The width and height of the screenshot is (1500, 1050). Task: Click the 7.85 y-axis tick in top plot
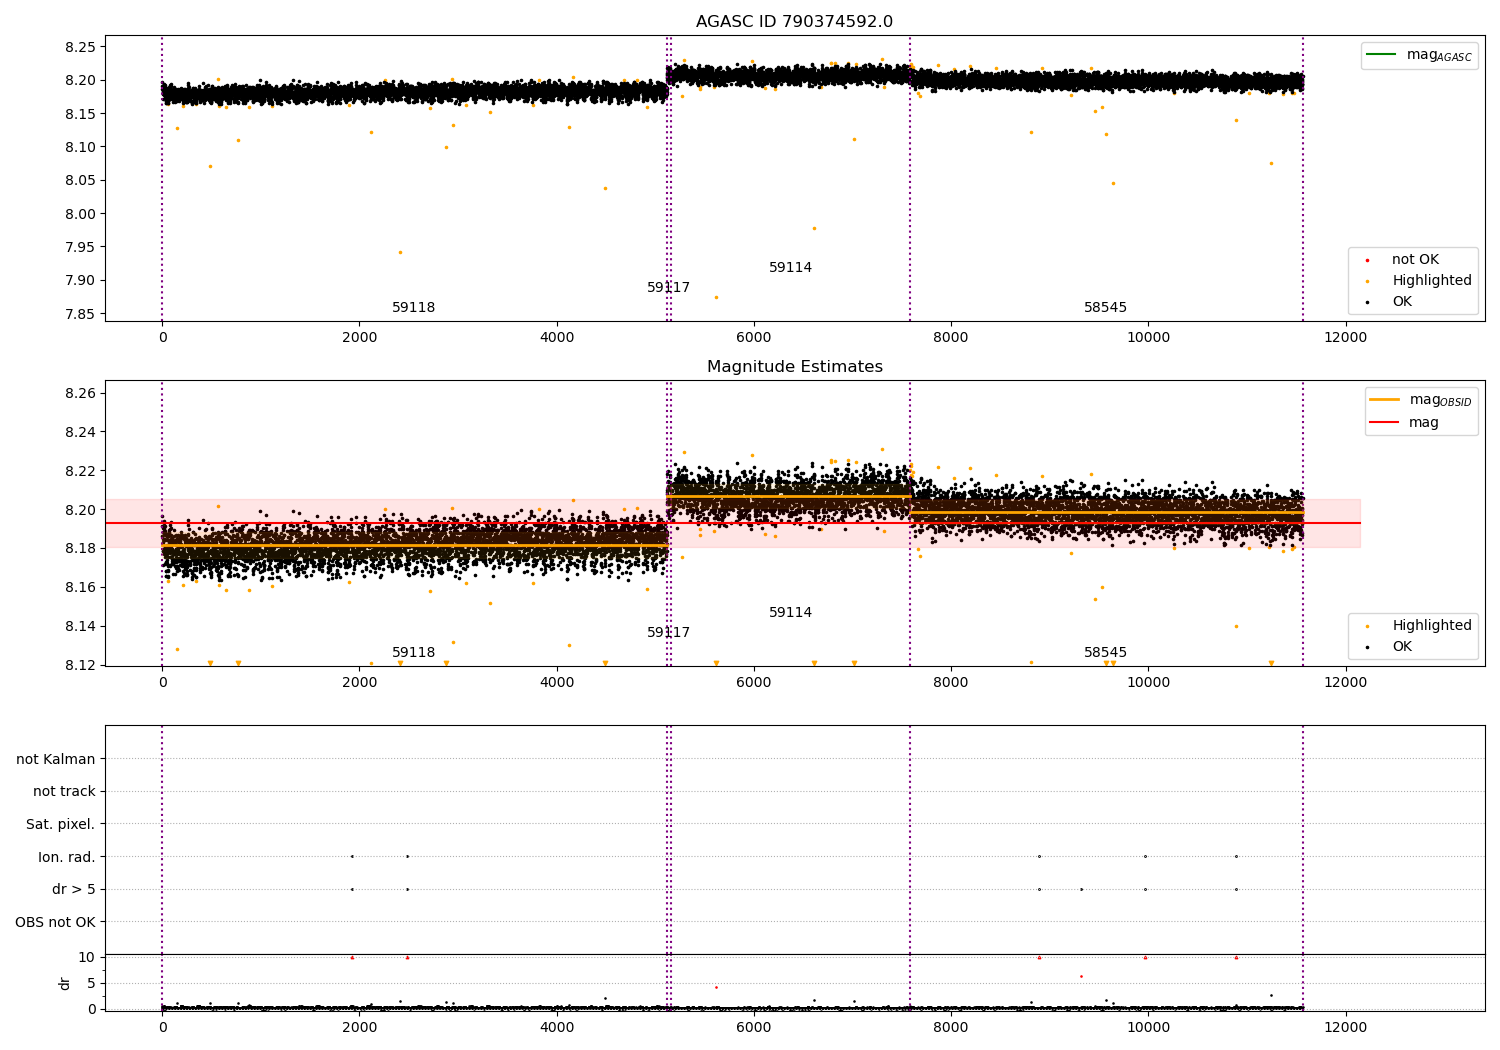pos(79,314)
